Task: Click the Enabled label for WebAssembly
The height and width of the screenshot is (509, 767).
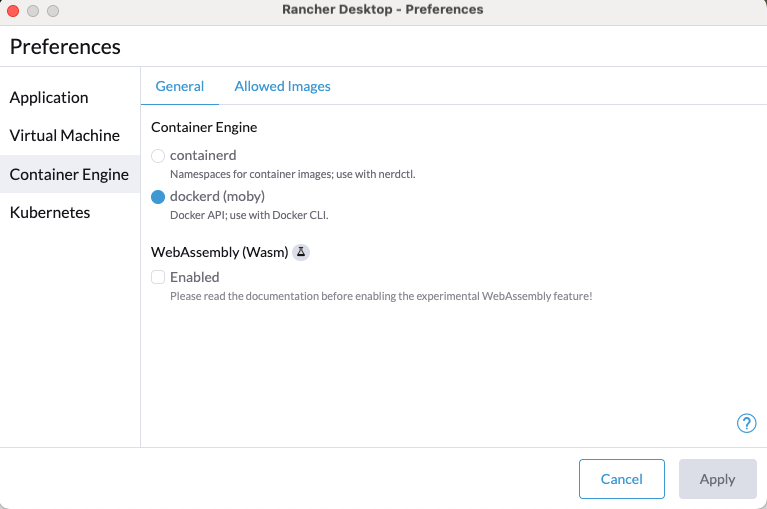Action: (194, 277)
